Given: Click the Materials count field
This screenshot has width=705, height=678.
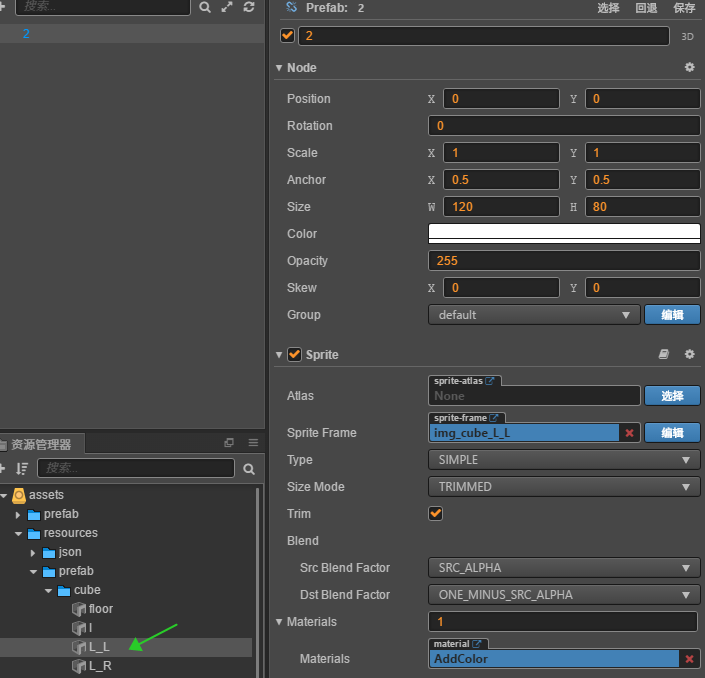Looking at the screenshot, I should point(563,622).
